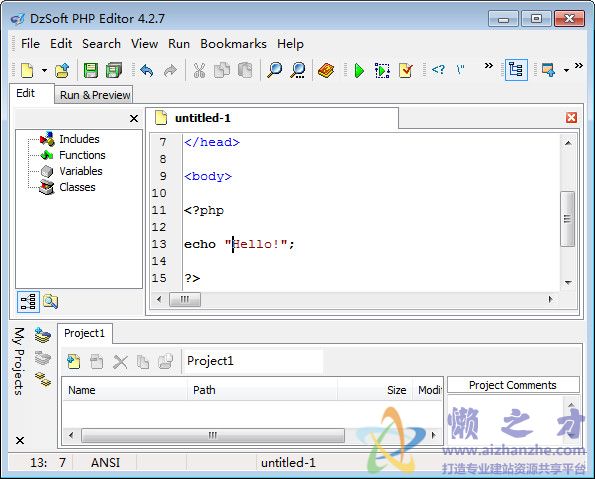
Task: Redo with the gray arrow icon
Action: [x=170, y=70]
